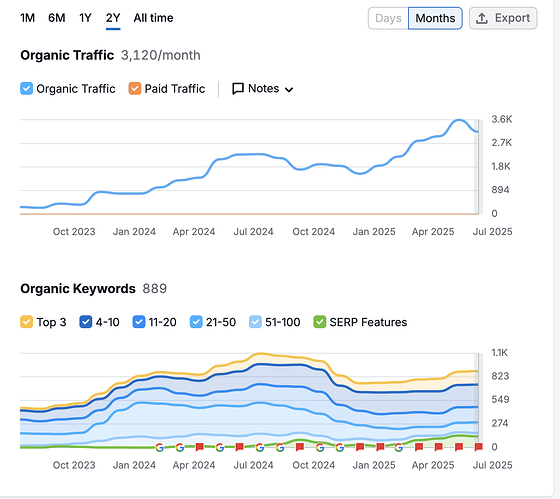This screenshot has width=560, height=499.
Task: Click the Export upload icon
Action: [482, 18]
